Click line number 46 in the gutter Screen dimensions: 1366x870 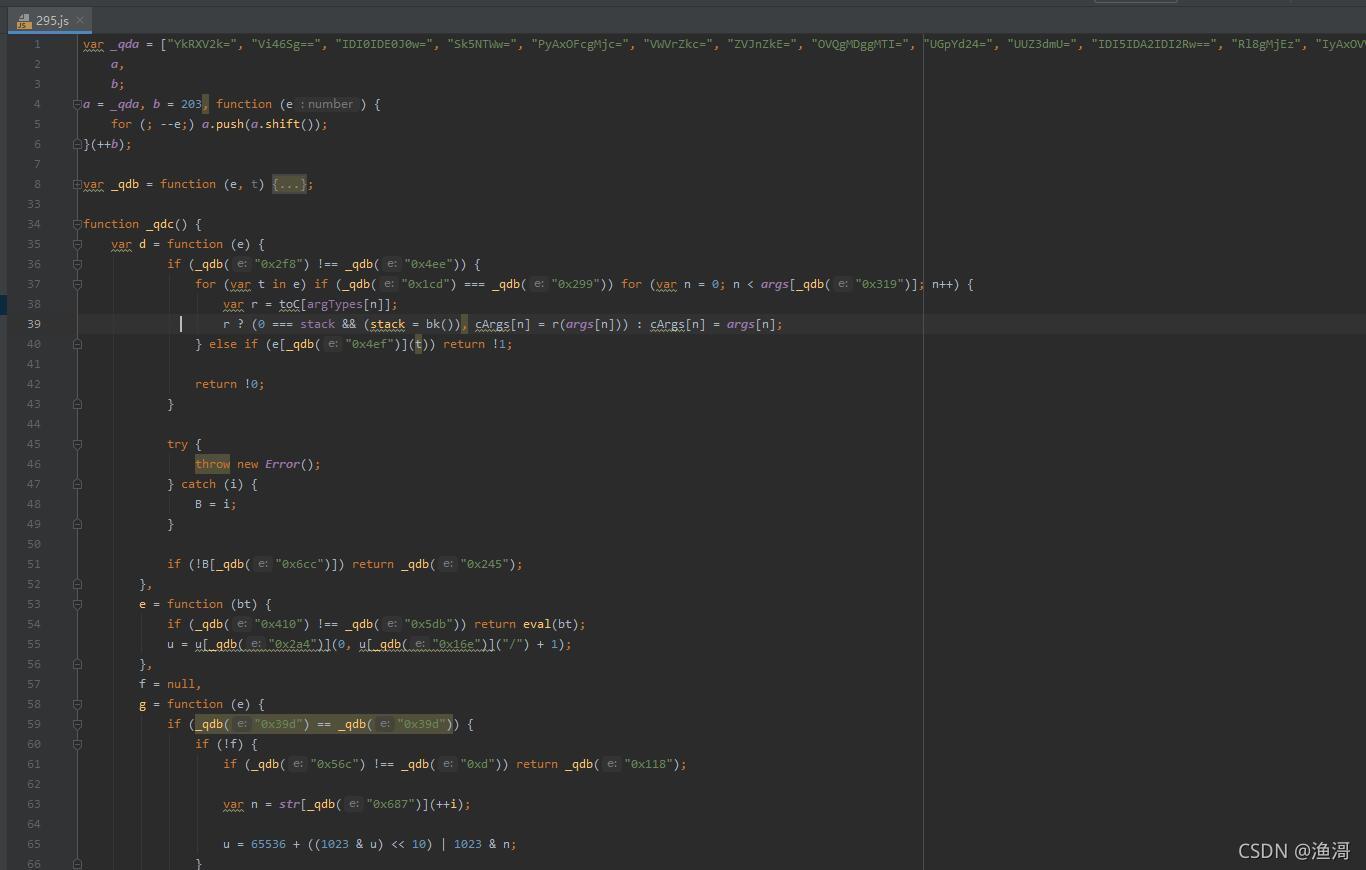(34, 464)
